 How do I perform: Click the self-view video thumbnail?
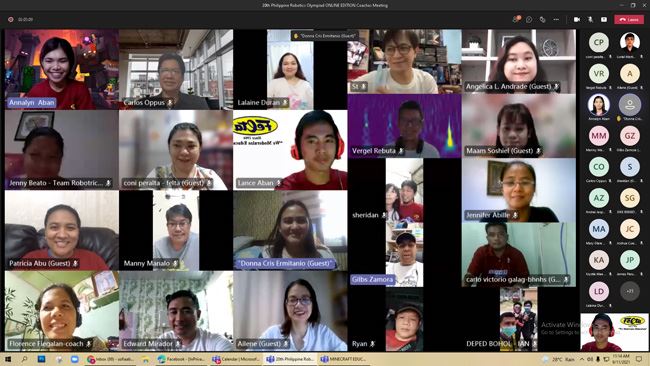pyautogui.click(x=614, y=332)
